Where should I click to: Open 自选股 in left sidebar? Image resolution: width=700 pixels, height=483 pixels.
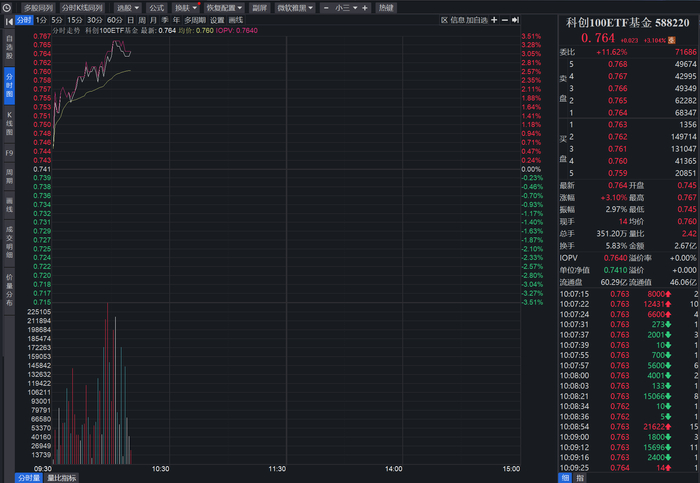coord(9,47)
